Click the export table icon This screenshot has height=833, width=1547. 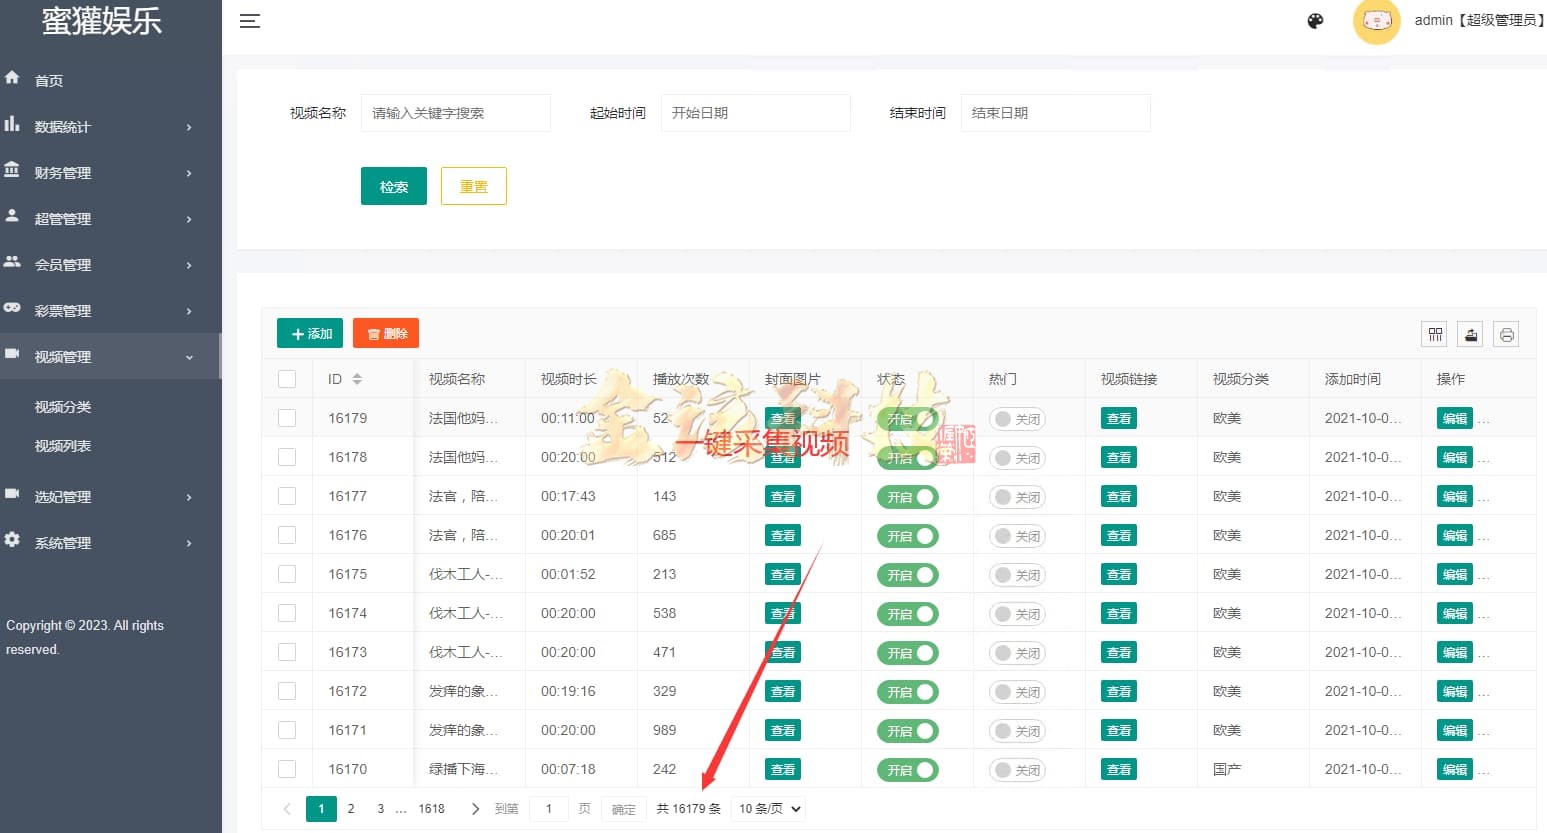click(x=1470, y=334)
